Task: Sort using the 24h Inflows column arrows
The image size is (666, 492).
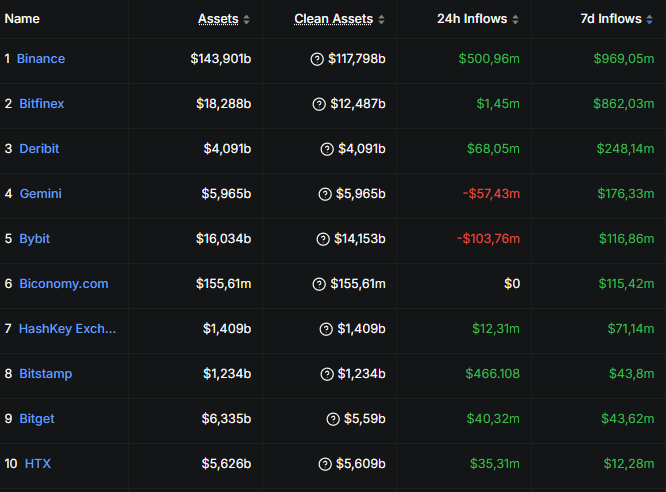Action: point(515,20)
